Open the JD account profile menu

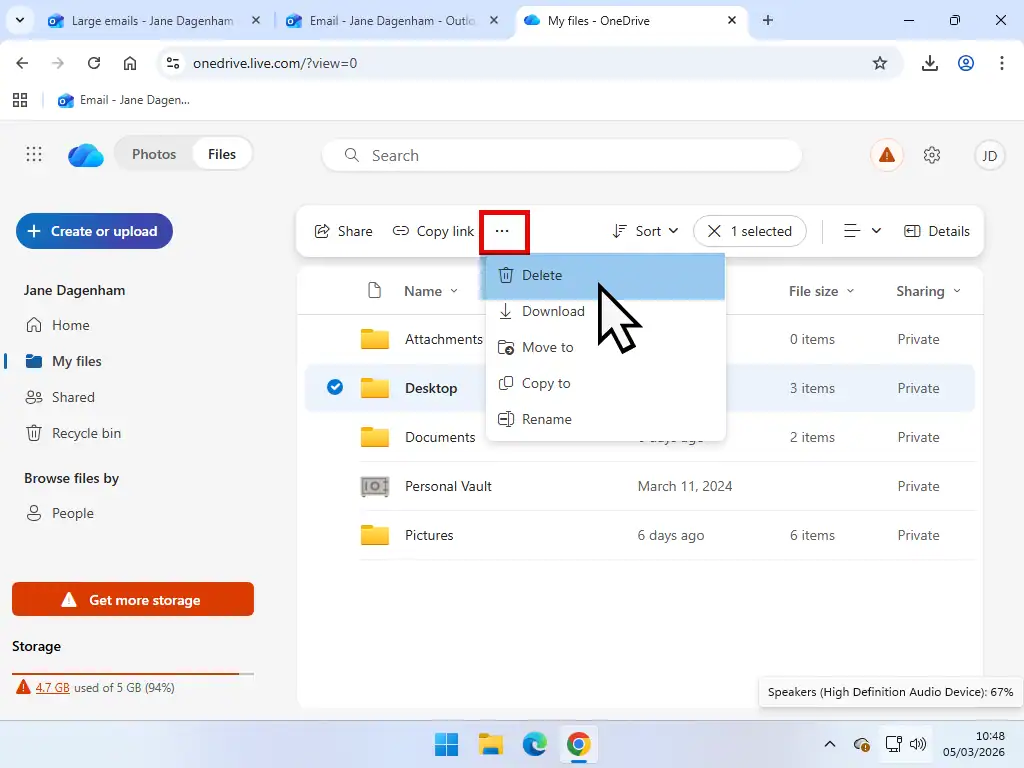[989, 155]
